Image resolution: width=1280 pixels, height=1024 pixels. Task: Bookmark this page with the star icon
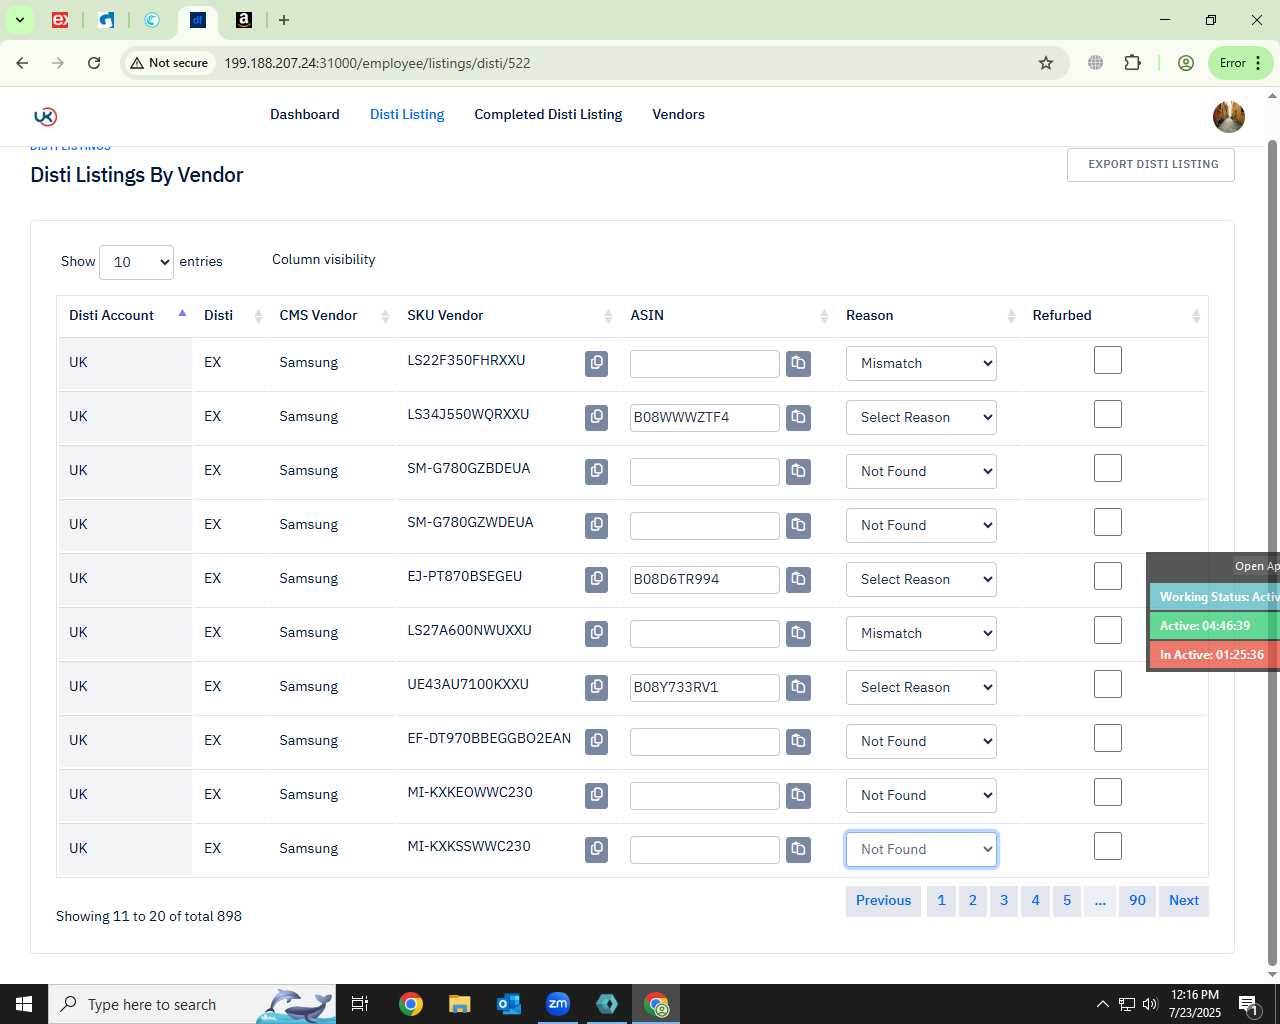1046,63
